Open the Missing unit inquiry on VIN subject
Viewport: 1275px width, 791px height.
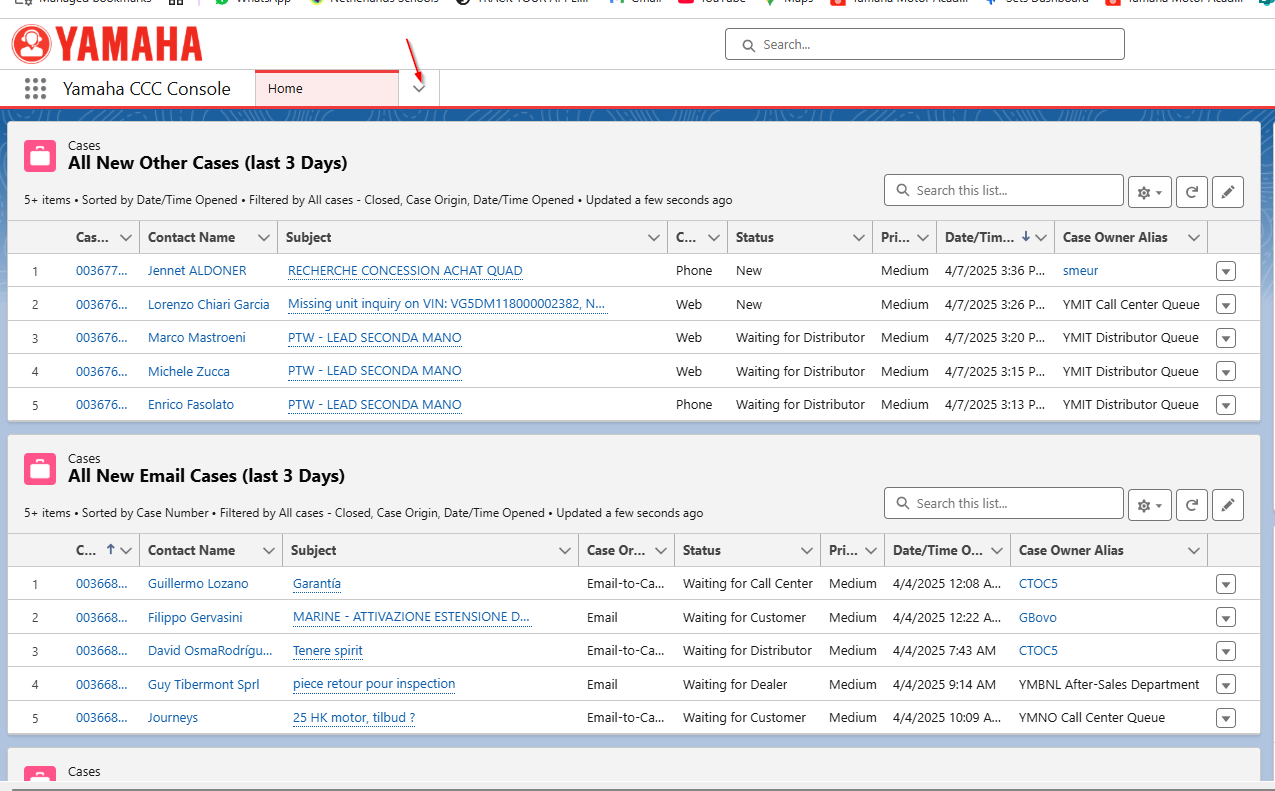pyautogui.click(x=447, y=304)
